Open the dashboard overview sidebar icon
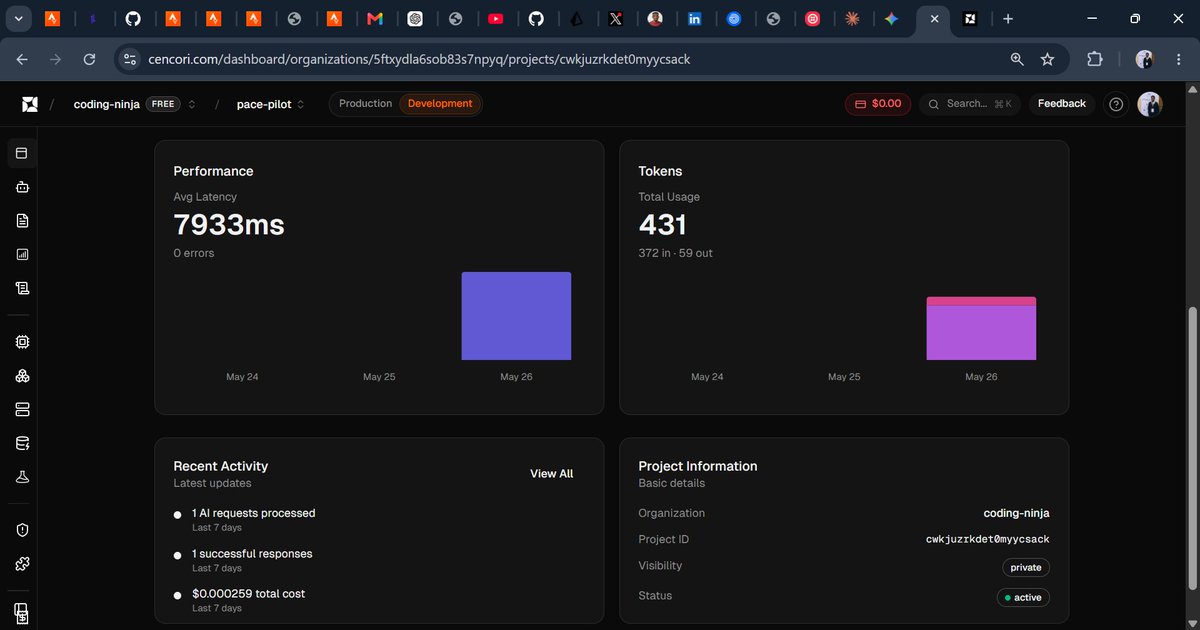This screenshot has width=1200, height=630. [22, 153]
